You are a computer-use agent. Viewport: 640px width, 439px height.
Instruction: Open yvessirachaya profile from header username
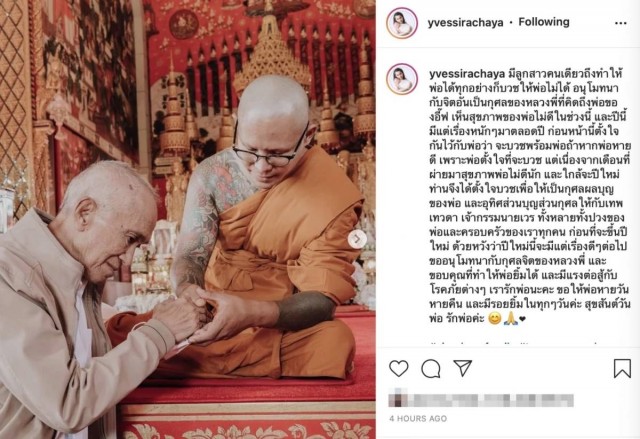[465, 22]
